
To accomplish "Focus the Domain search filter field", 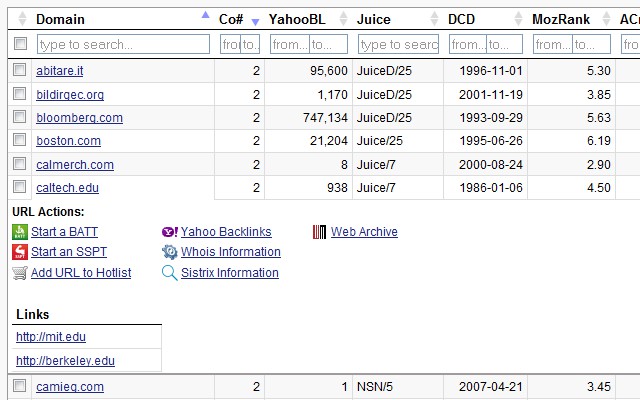I will [123, 44].
